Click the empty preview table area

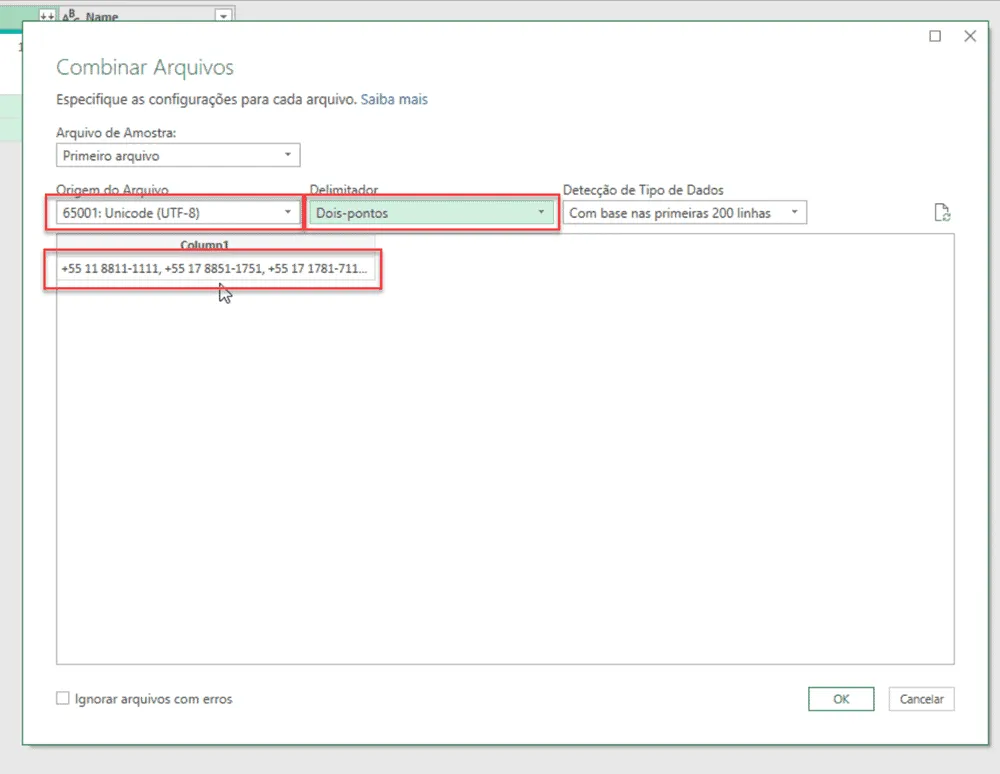click(x=505, y=472)
